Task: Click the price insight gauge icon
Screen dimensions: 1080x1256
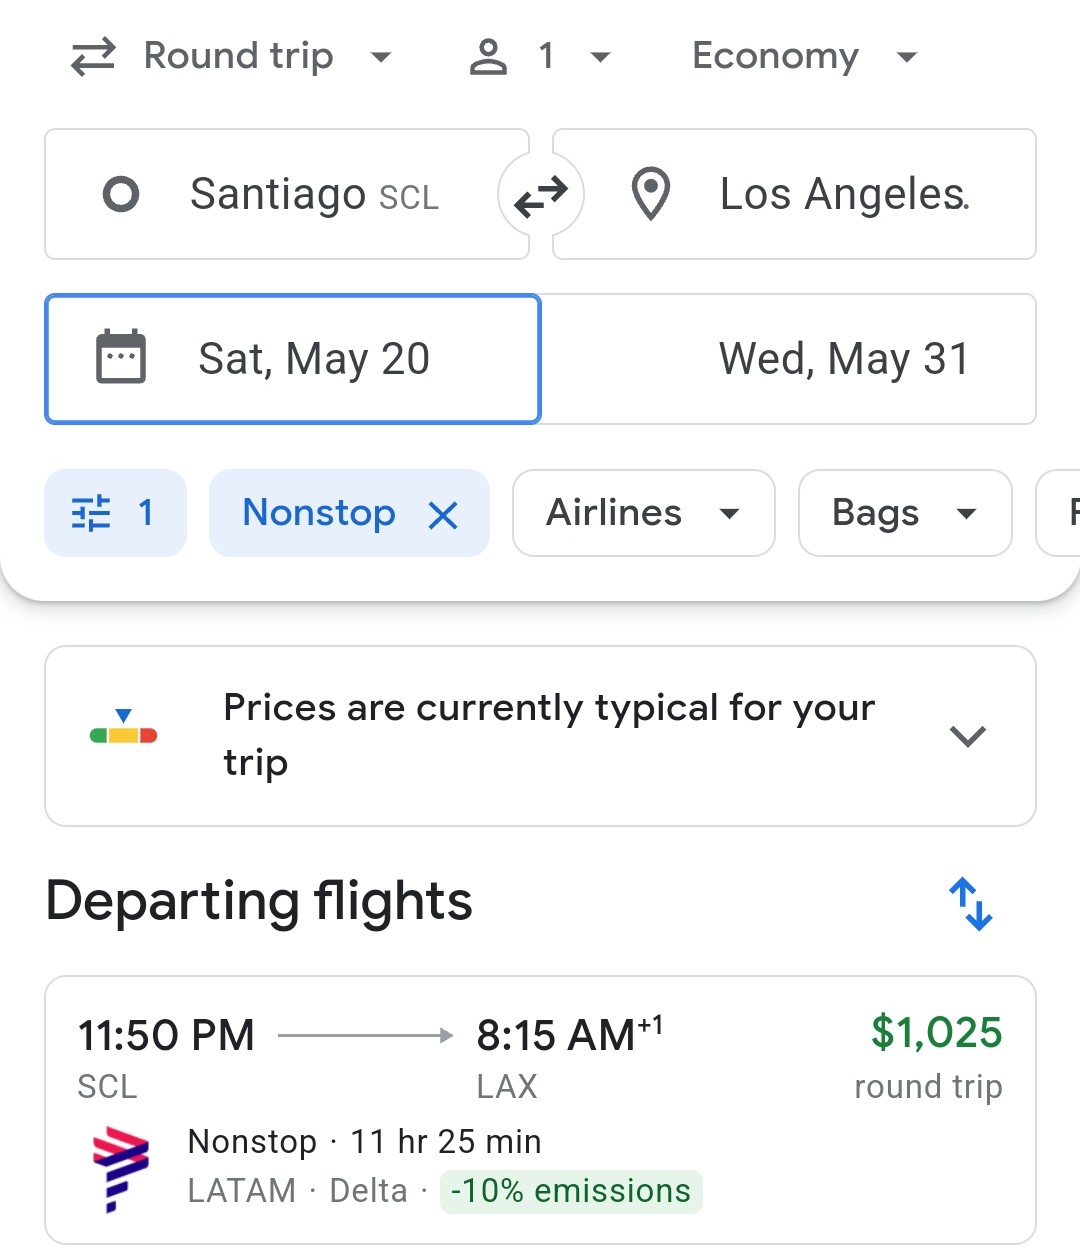Action: tap(123, 727)
